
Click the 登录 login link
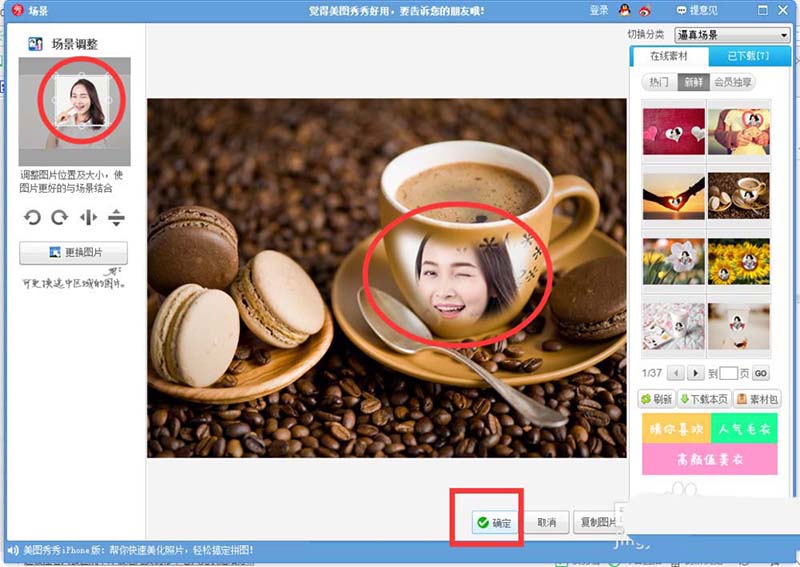pos(599,10)
